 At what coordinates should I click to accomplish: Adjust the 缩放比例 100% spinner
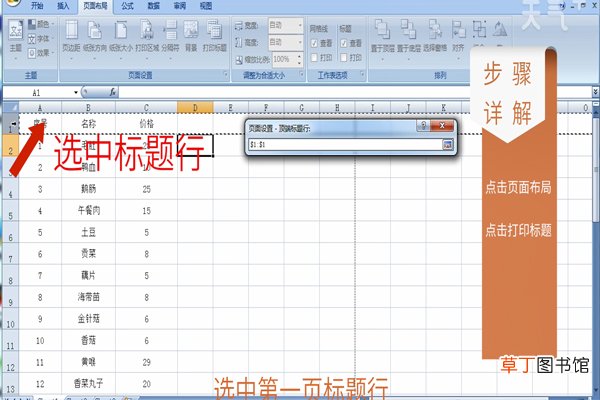(x=300, y=59)
